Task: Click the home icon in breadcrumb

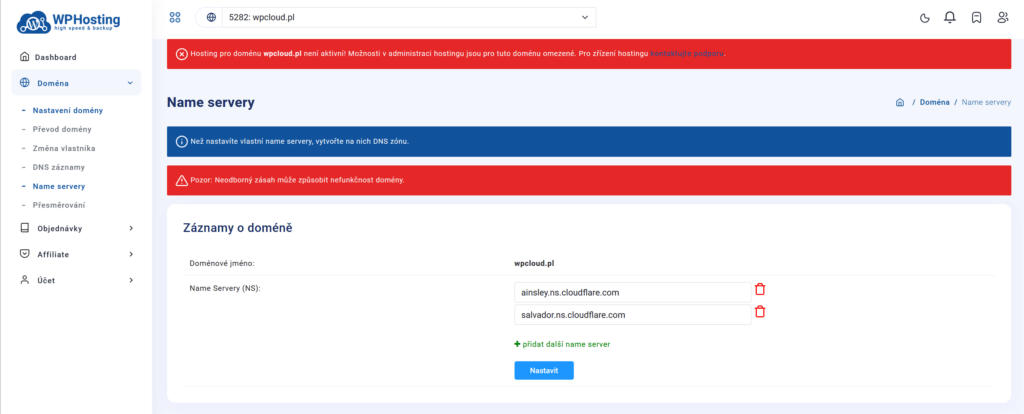Action: tap(900, 102)
